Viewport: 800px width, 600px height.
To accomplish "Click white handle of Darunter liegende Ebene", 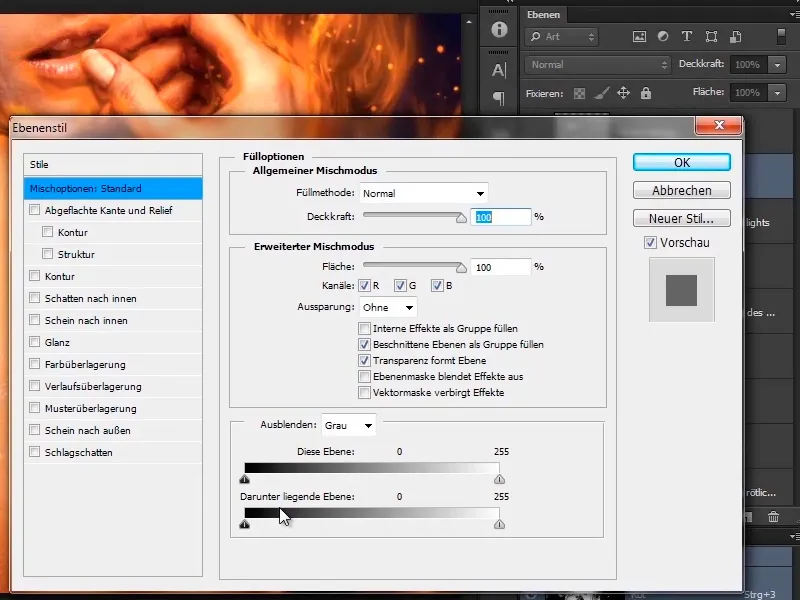I will pos(499,524).
